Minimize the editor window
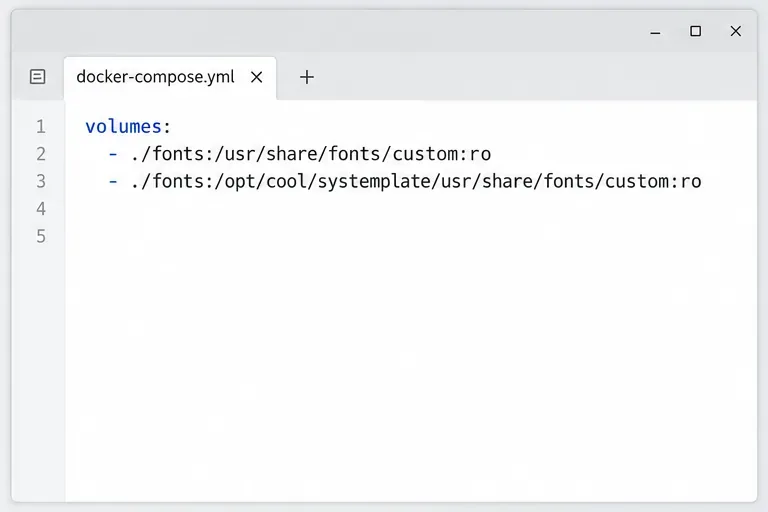The height and width of the screenshot is (512, 768). click(655, 32)
